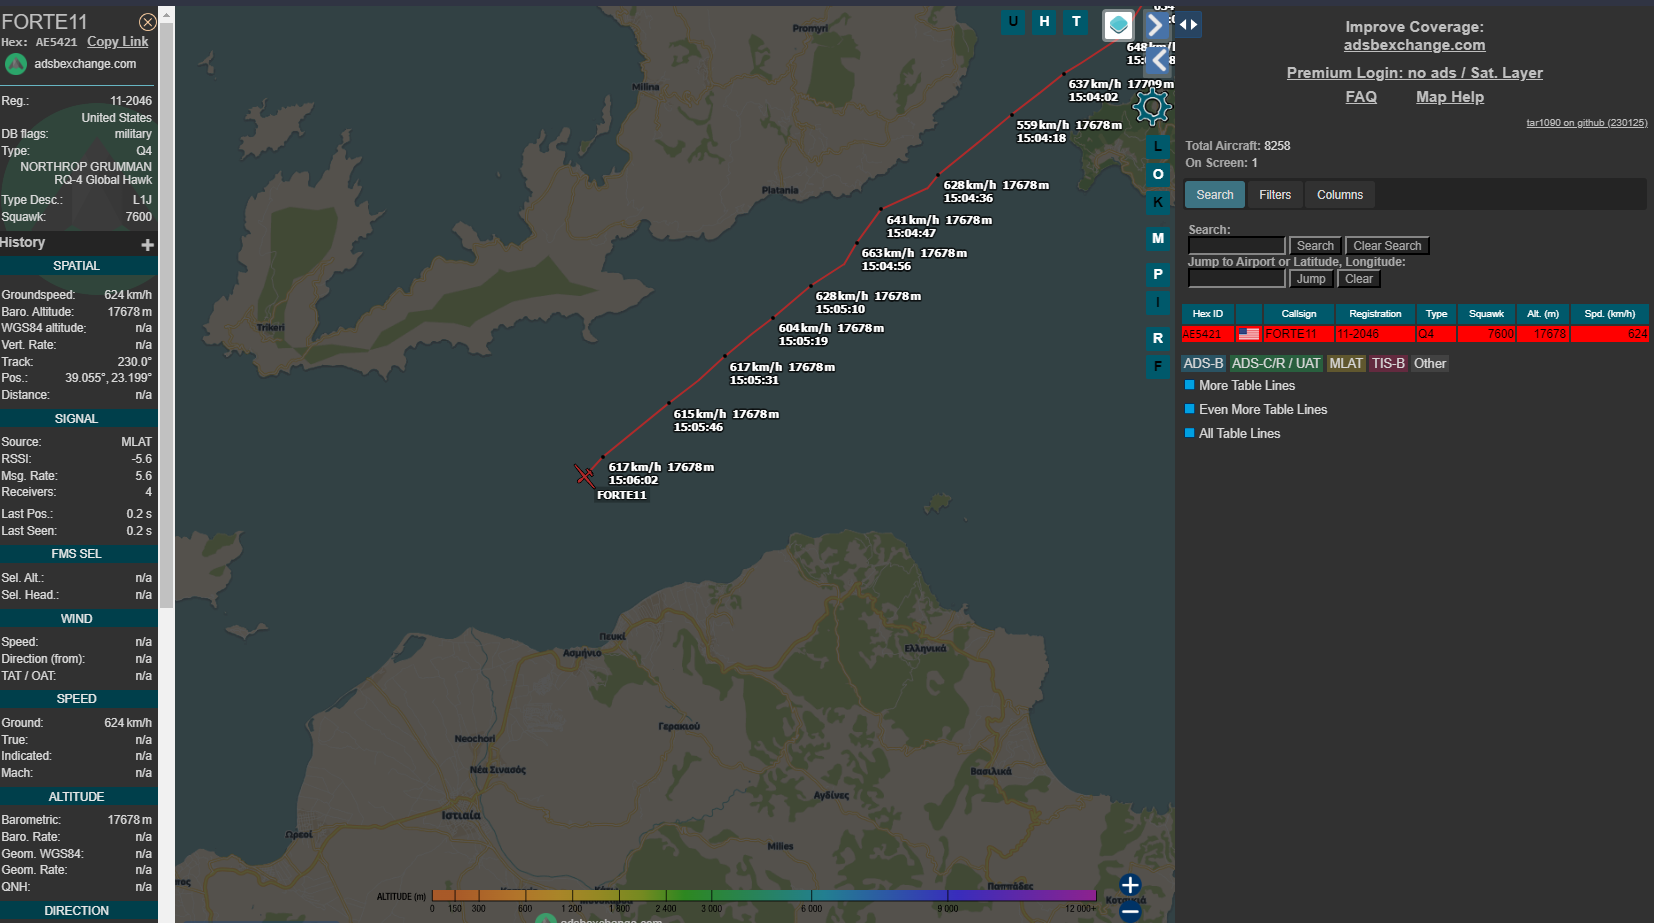Toggle the F map option button
This screenshot has height=923, width=1654.
(x=1158, y=366)
